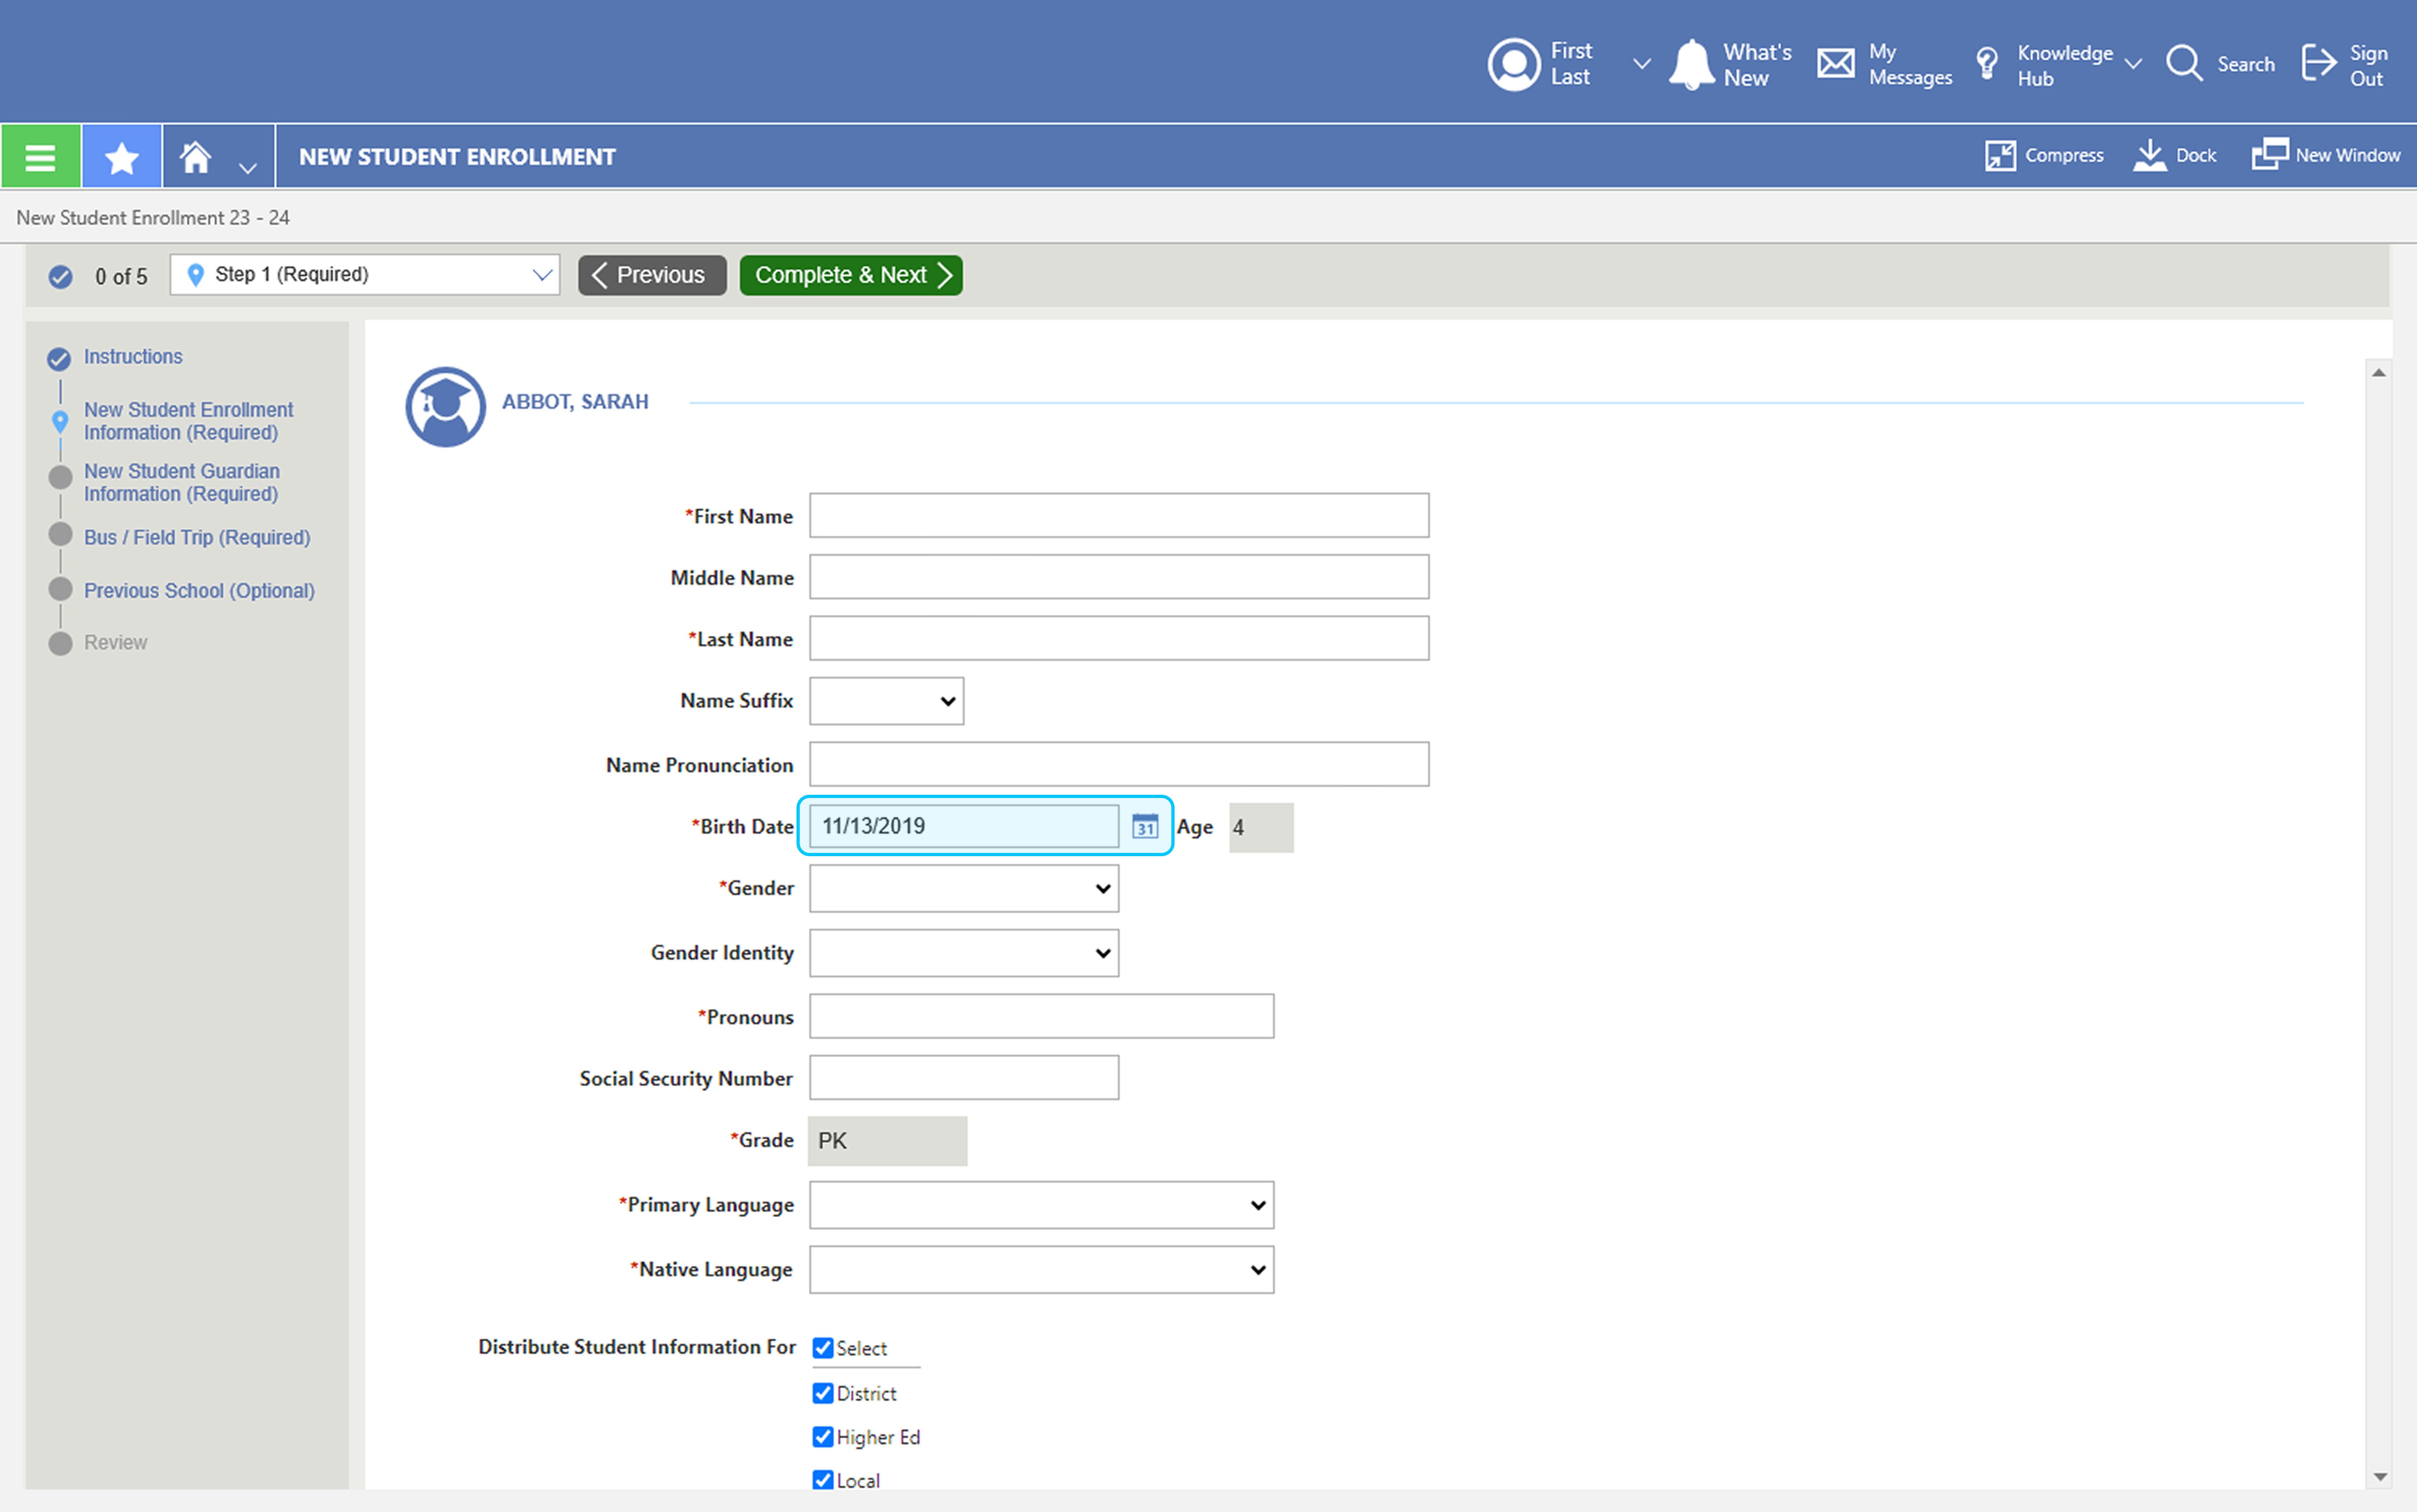Open the Name Suffix dropdown

tap(886, 701)
